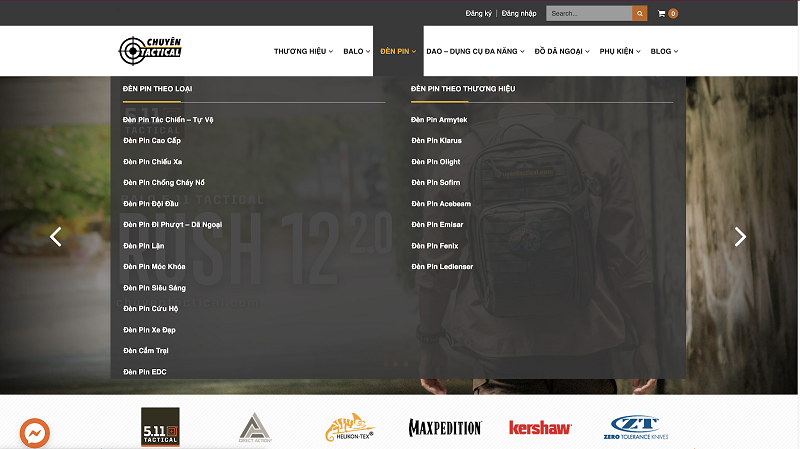Open Đèn Pin Emisar brand page

click(437, 224)
